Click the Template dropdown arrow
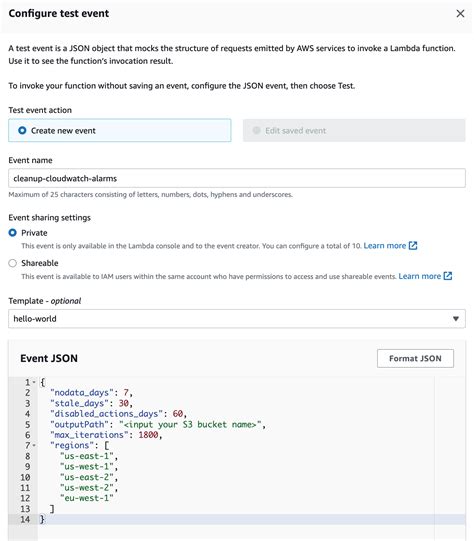The image size is (474, 541). click(x=456, y=318)
